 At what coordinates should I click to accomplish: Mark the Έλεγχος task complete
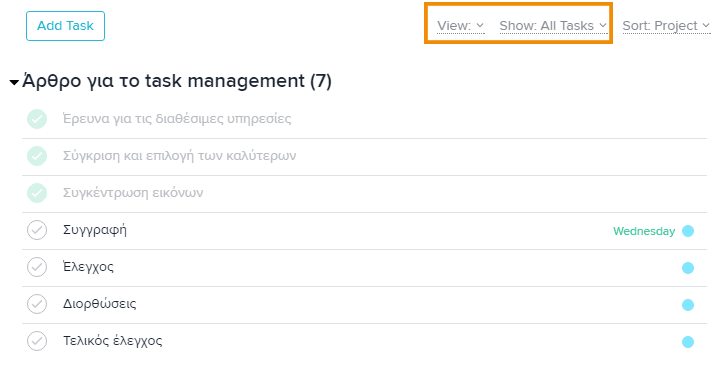point(37,267)
